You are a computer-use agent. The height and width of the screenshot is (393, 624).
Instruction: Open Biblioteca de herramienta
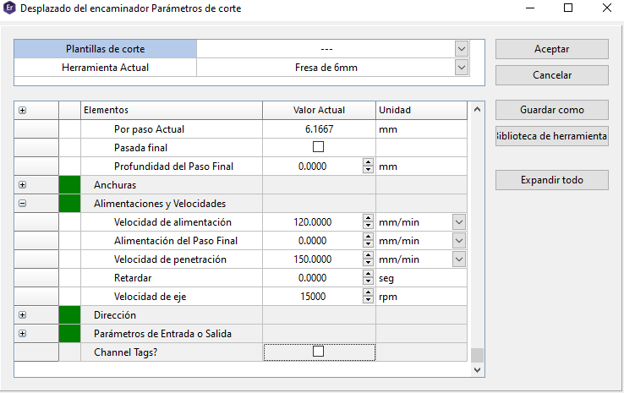(x=552, y=136)
